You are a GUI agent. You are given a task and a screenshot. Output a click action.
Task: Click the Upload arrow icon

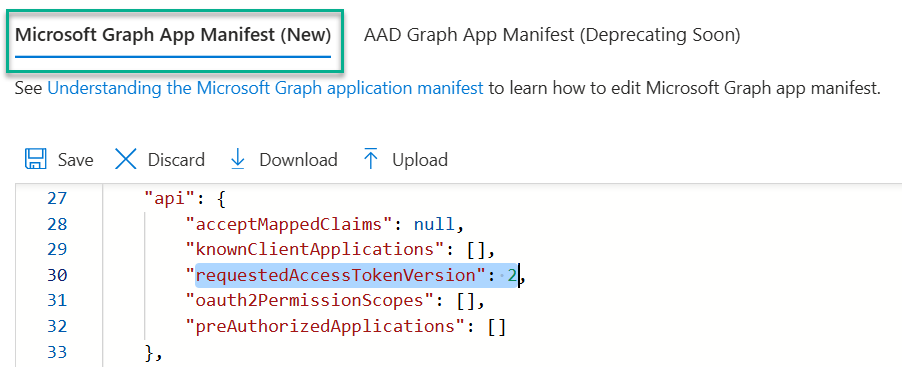[371, 159]
